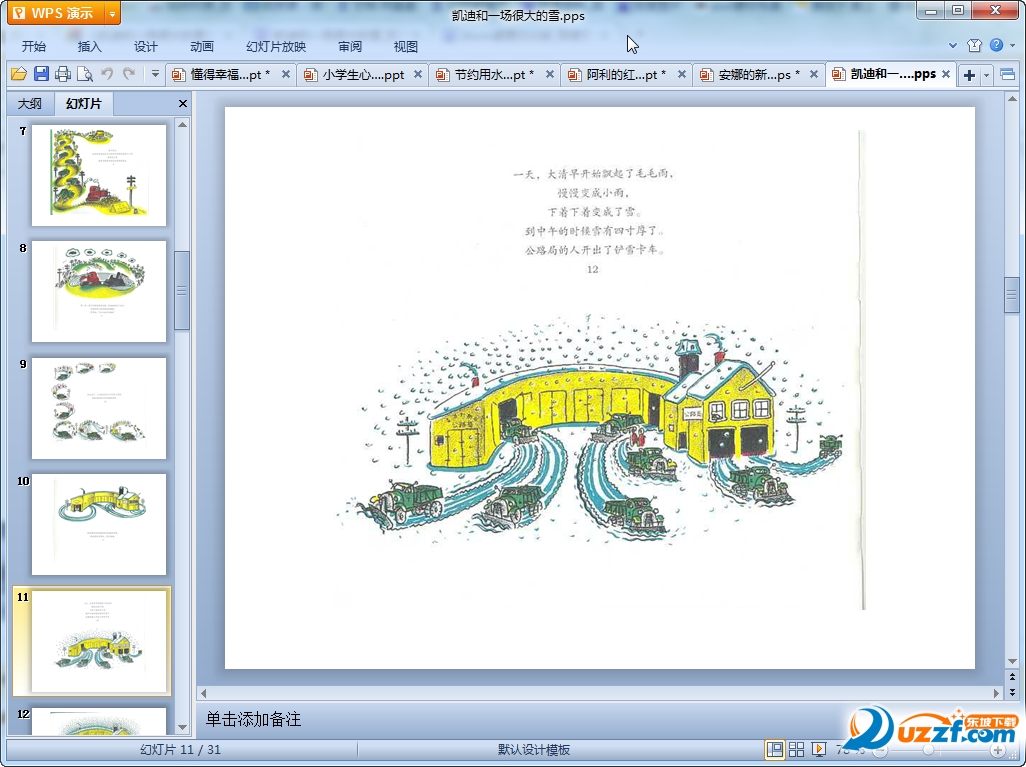Switch to the 节约用水 document tab
1026x767 pixels.
click(x=494, y=75)
